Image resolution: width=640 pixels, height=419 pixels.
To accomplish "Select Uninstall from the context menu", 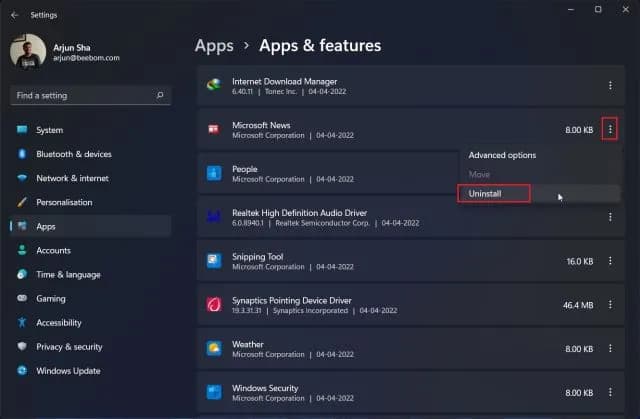I will [x=493, y=193].
